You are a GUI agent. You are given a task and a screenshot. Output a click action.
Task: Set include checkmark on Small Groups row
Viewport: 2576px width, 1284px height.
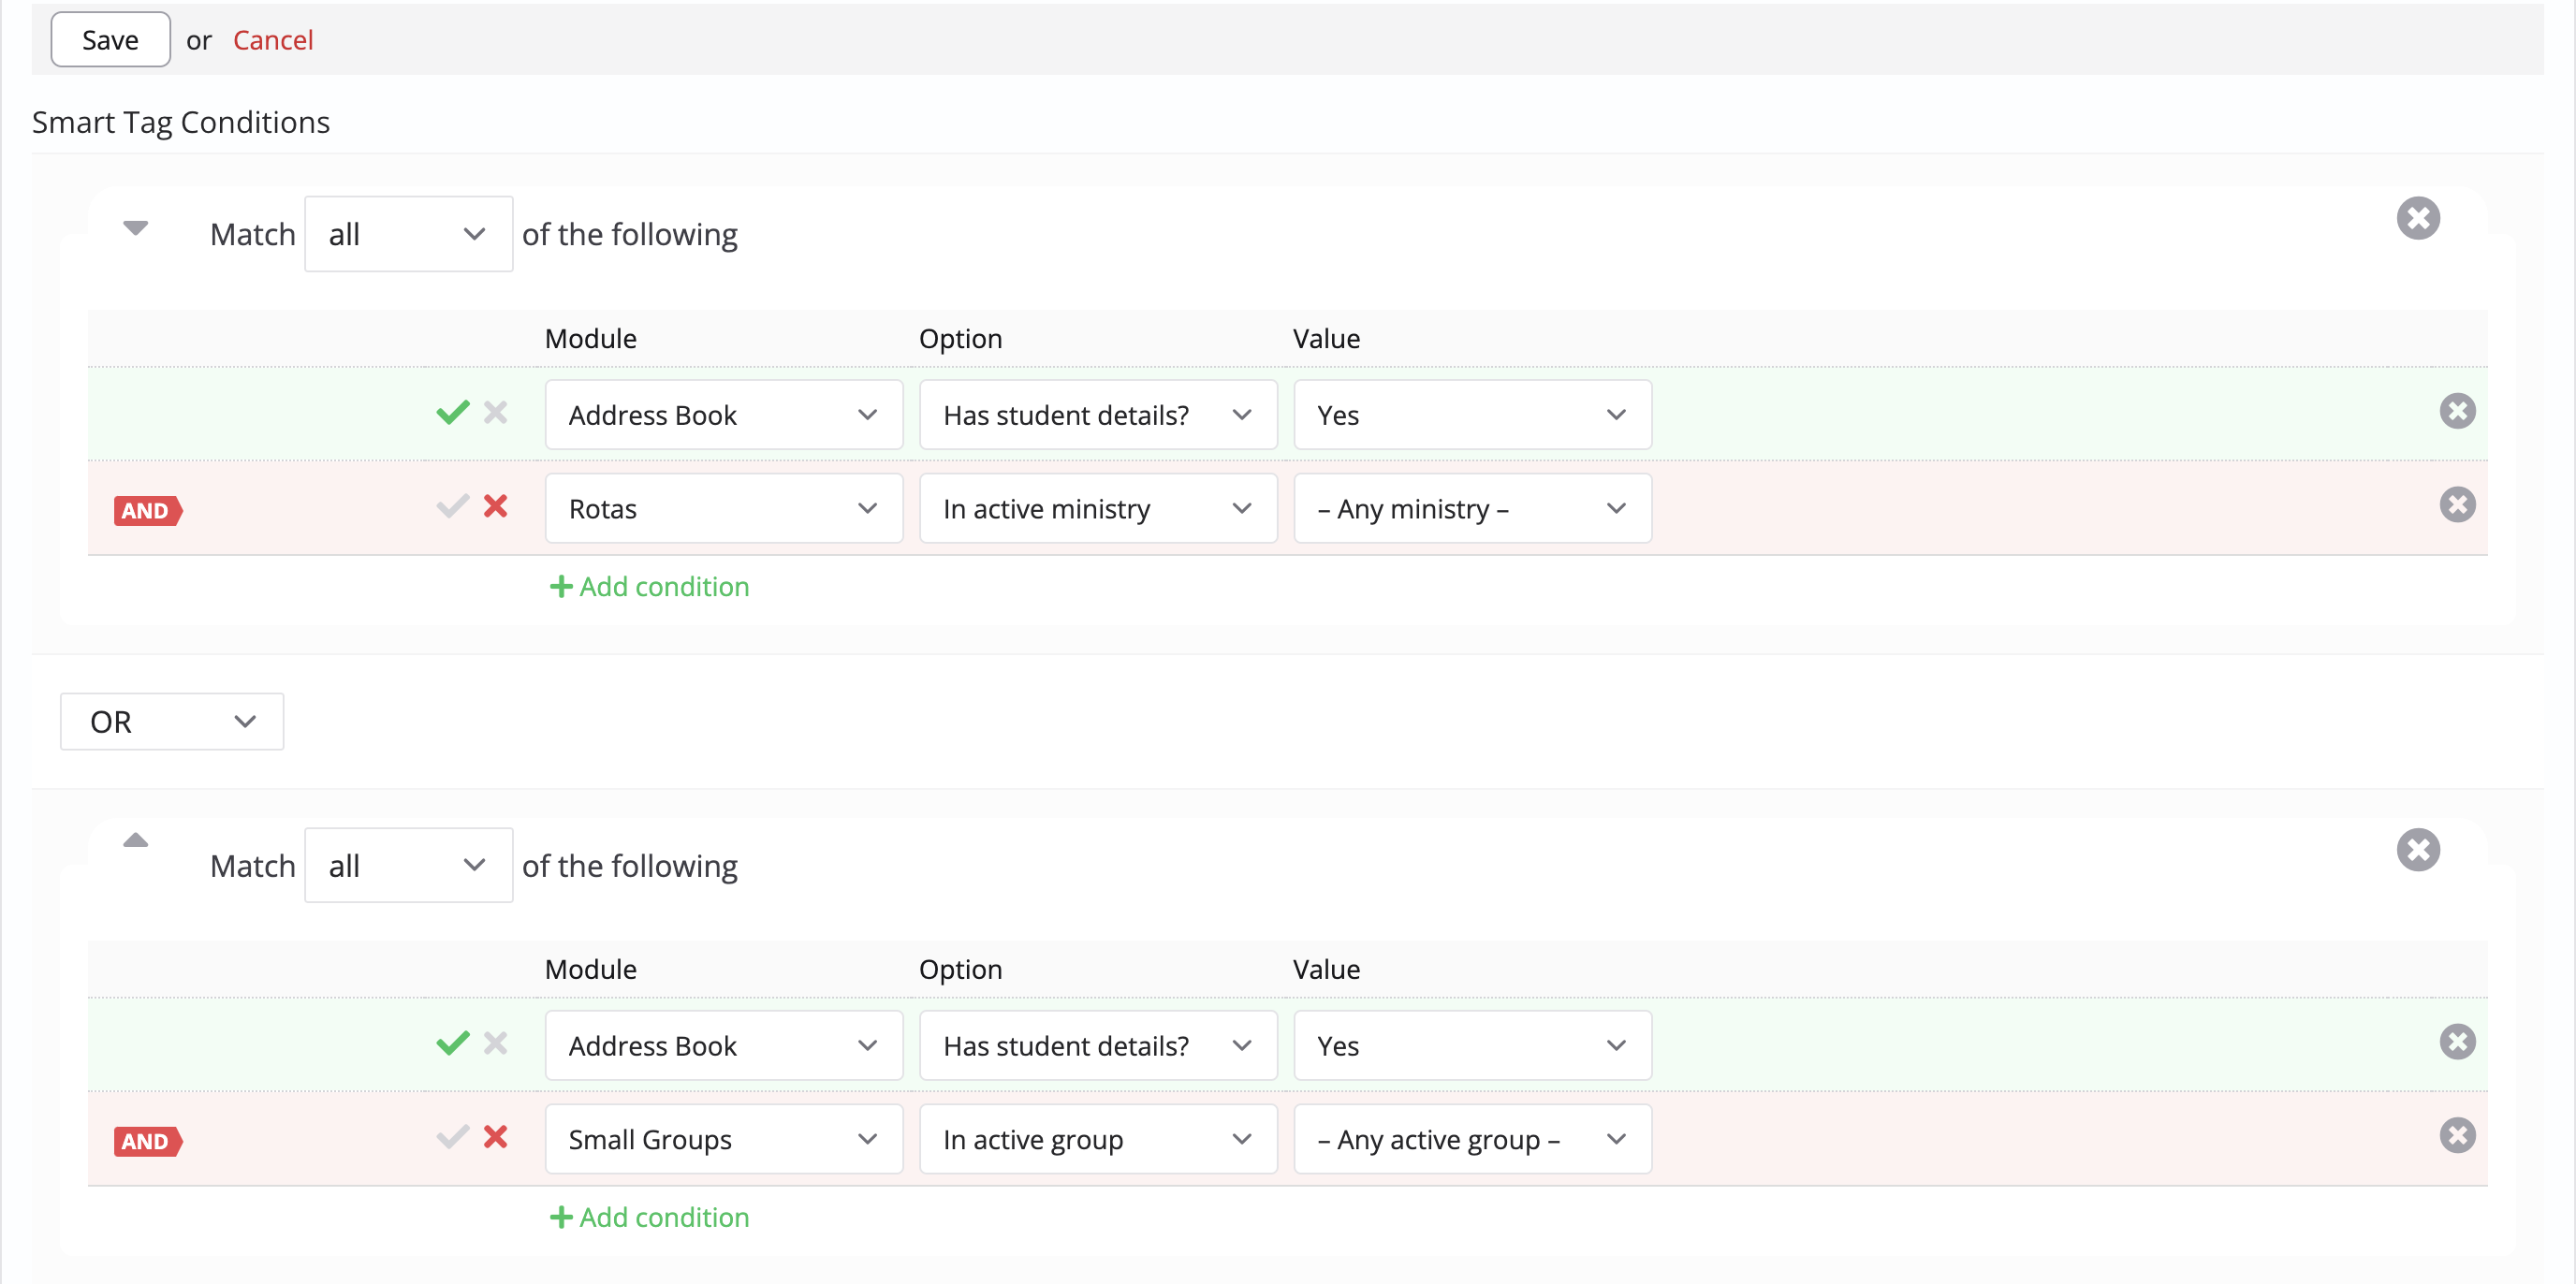pyautogui.click(x=453, y=1137)
